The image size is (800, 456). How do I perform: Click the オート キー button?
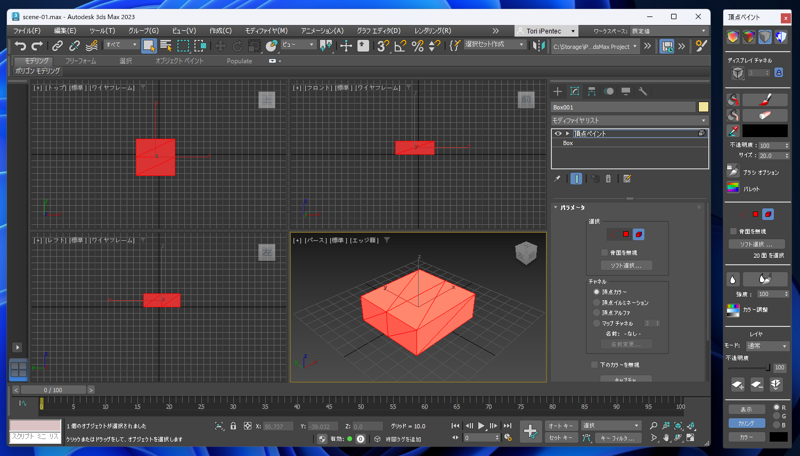pos(561,425)
